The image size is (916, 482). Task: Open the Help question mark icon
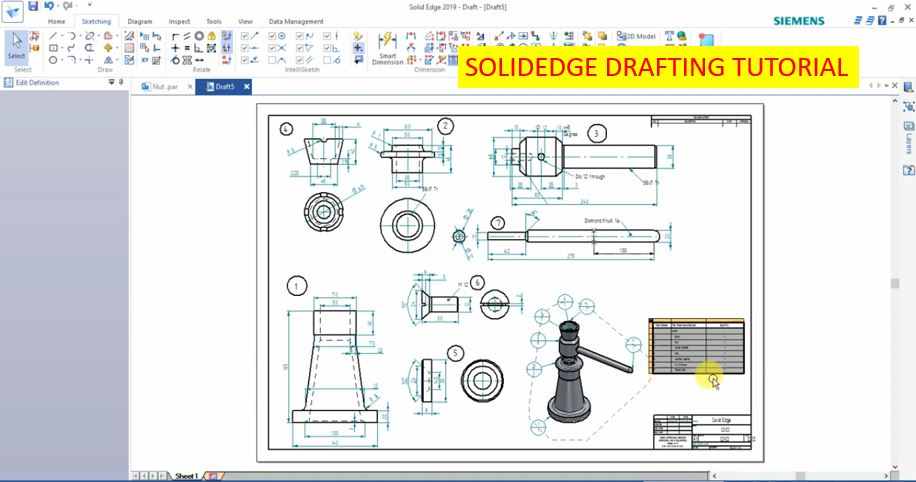[882, 20]
